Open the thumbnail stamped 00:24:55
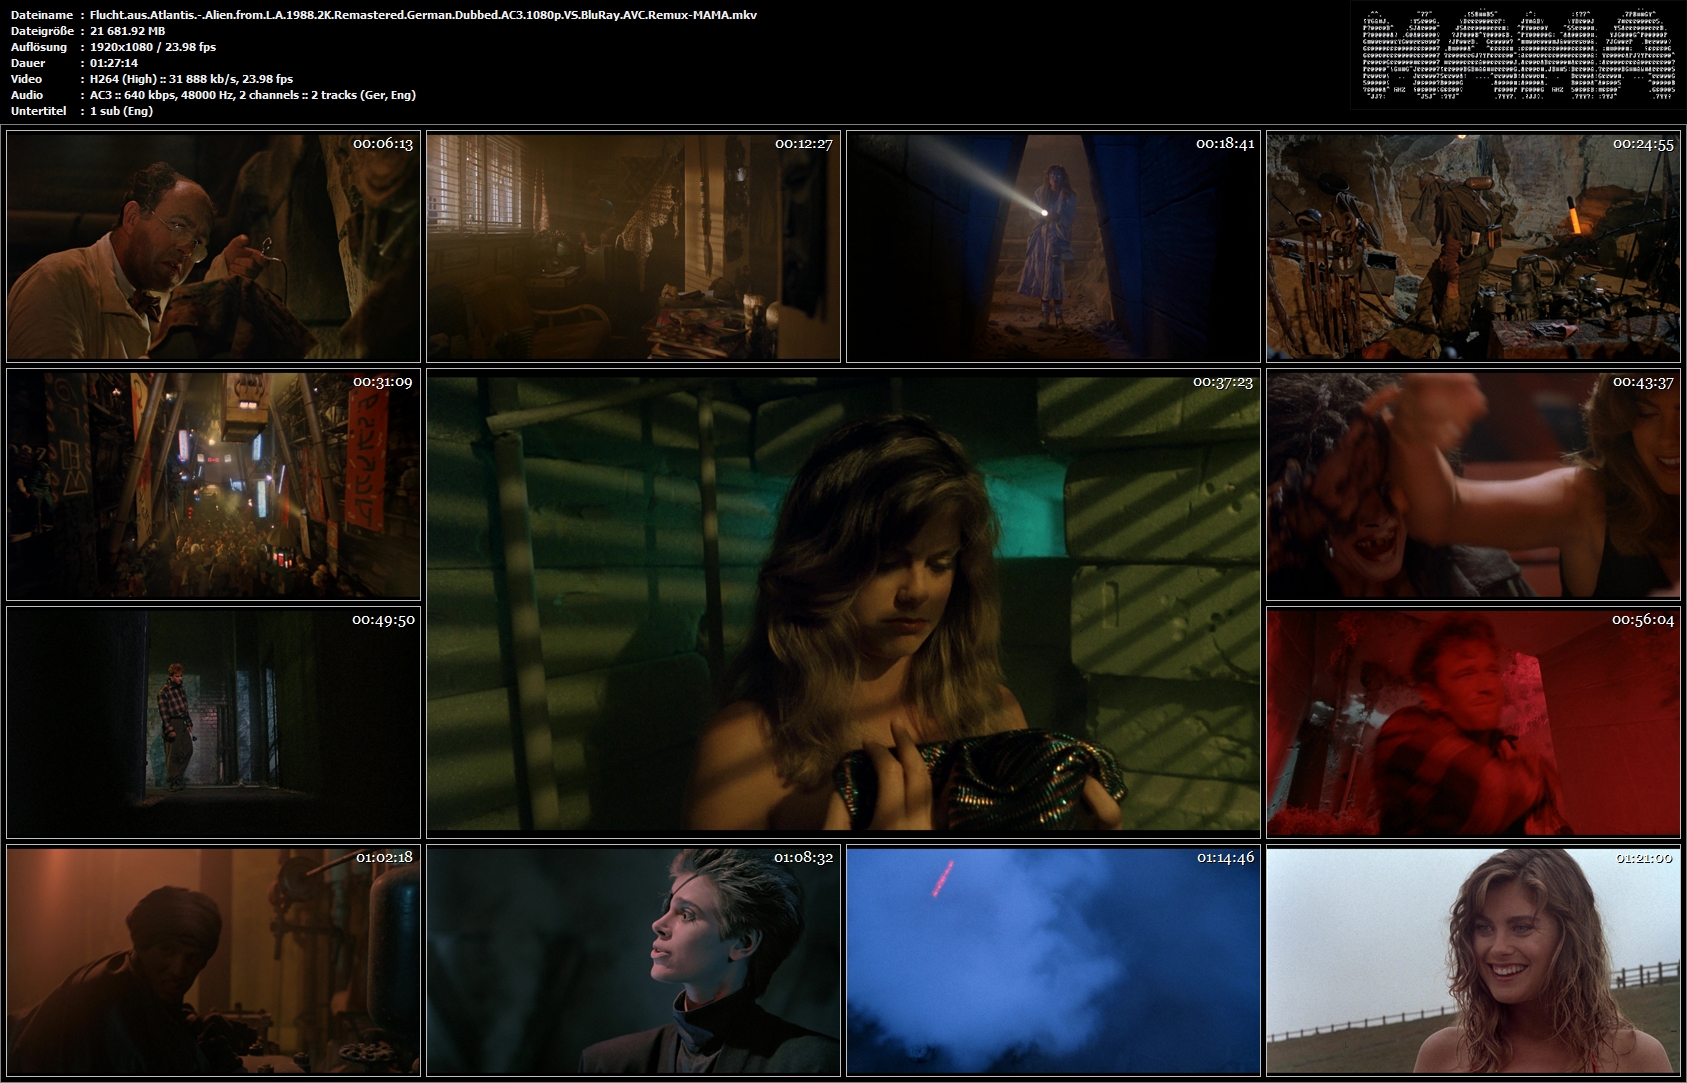 point(1473,246)
